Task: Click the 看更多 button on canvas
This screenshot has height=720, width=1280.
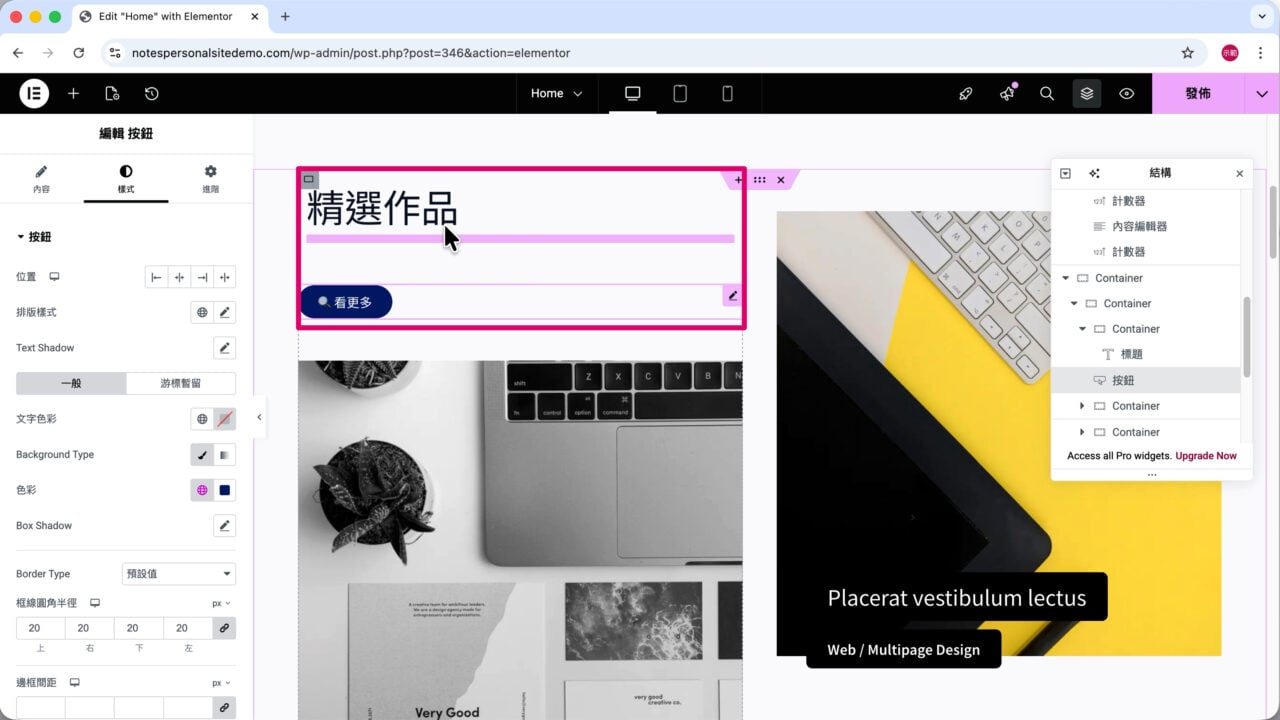Action: 346,302
